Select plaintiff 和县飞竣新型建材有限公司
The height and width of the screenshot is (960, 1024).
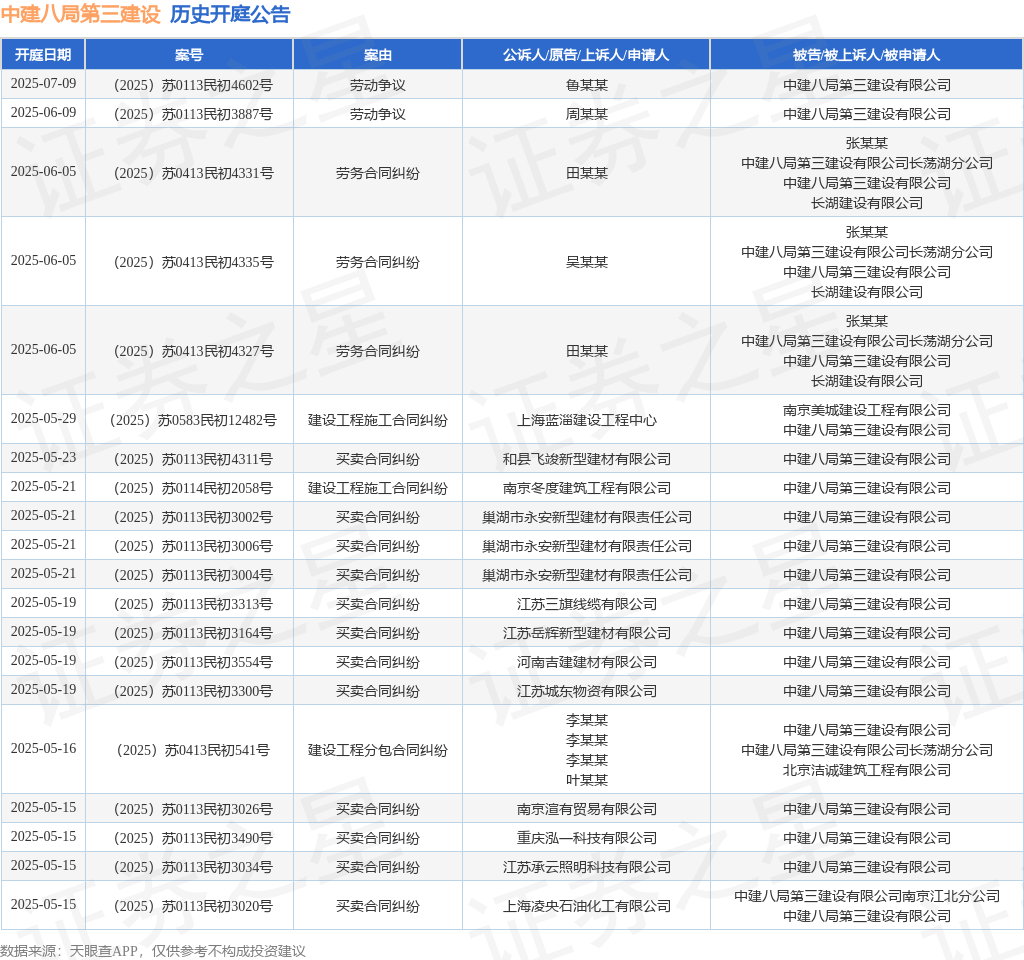(586, 459)
